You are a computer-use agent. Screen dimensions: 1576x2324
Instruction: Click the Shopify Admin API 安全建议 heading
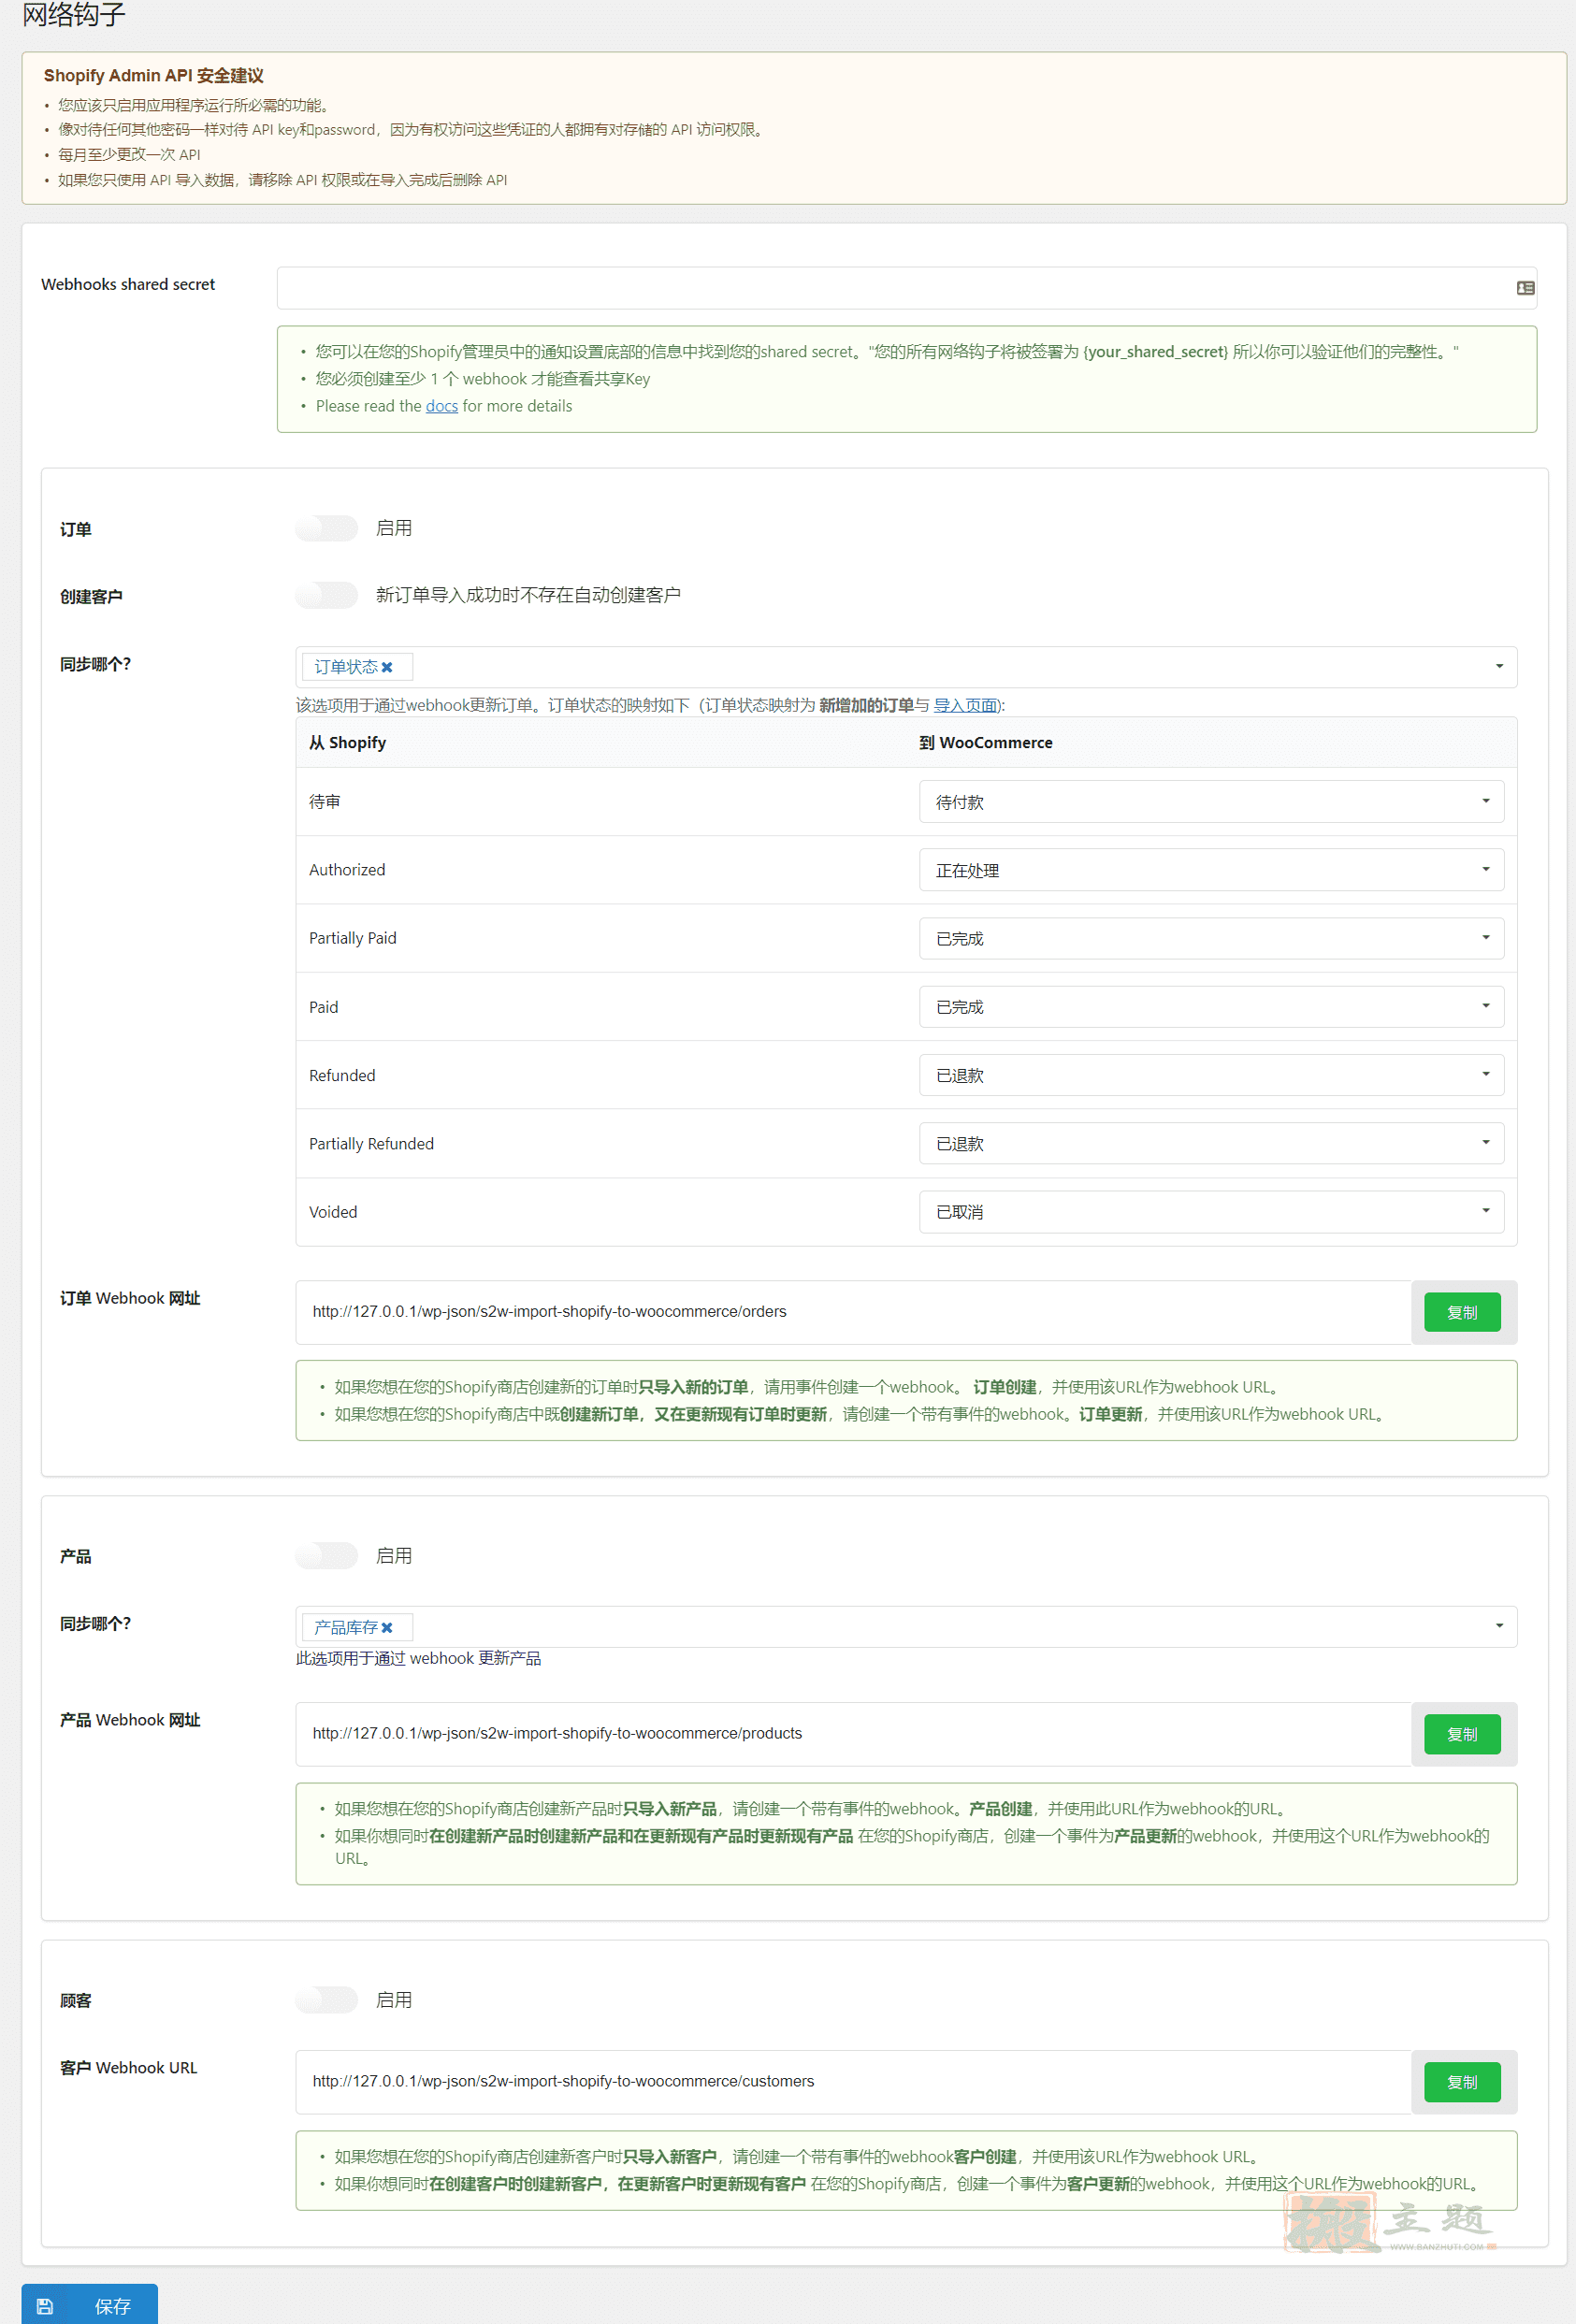[x=154, y=76]
